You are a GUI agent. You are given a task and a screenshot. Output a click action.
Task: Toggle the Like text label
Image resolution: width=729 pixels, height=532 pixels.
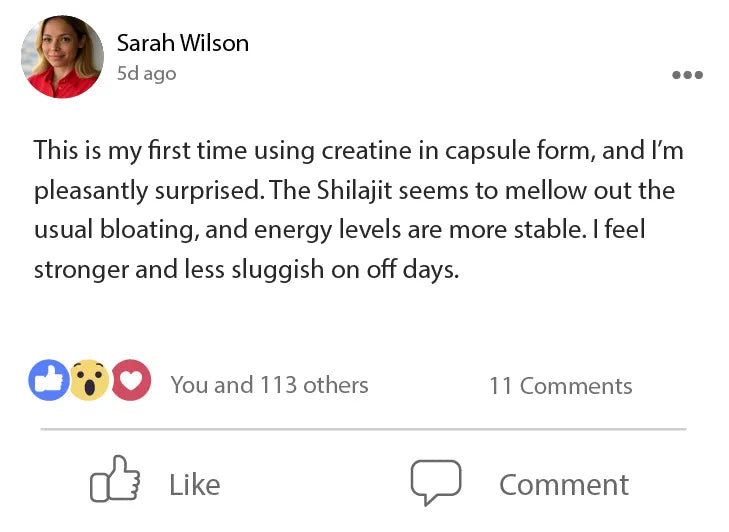pos(194,485)
